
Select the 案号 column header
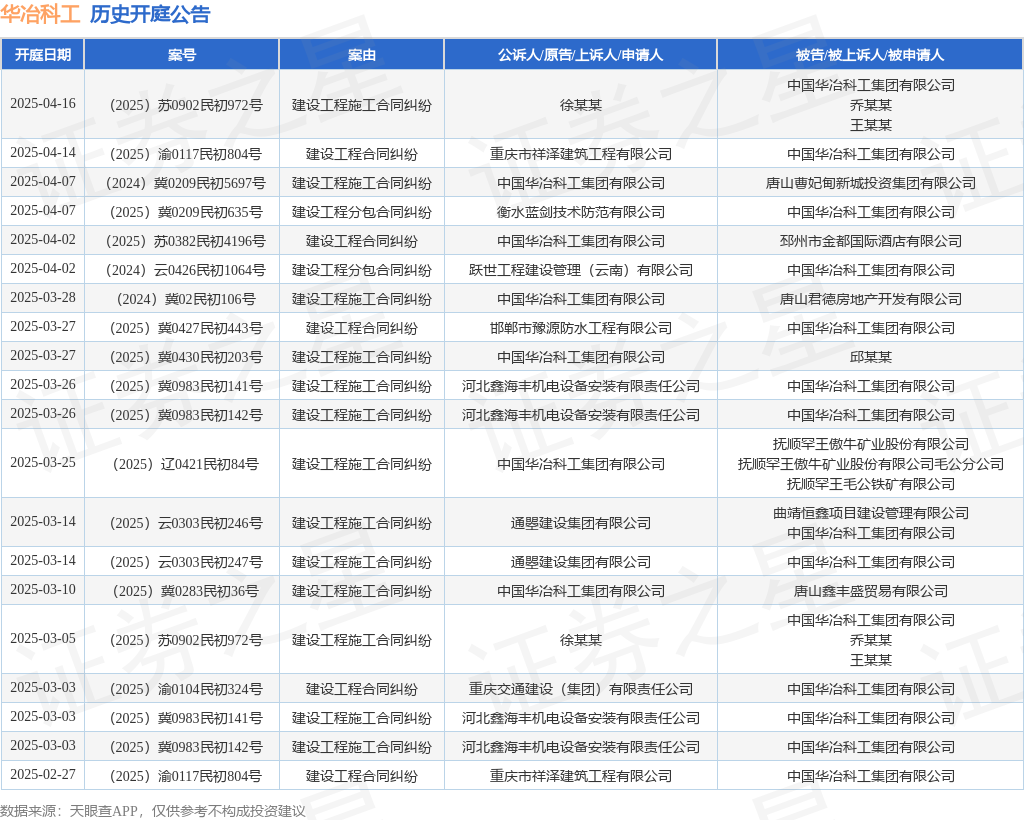pos(182,55)
